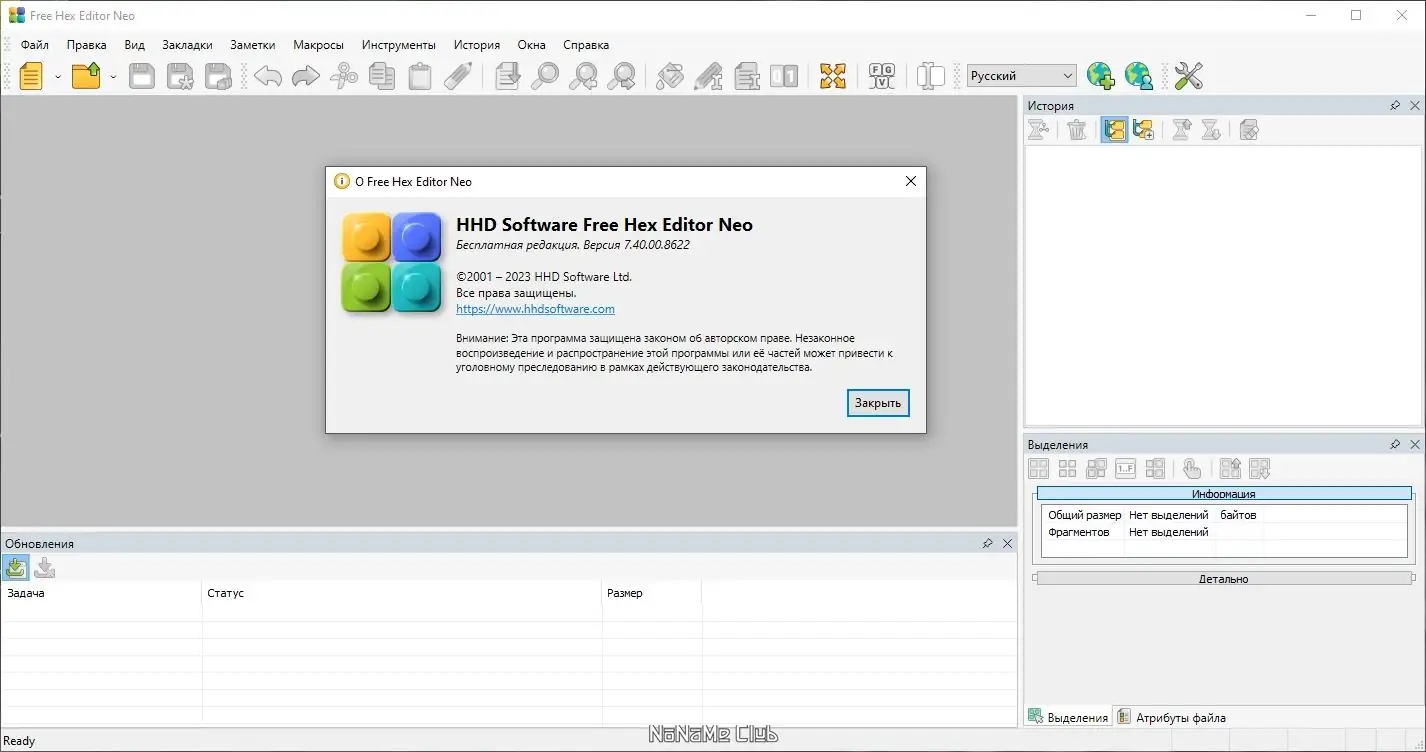Click the pencil edit toolbar icon
This screenshot has height=752, width=1426.
pyautogui.click(x=458, y=76)
